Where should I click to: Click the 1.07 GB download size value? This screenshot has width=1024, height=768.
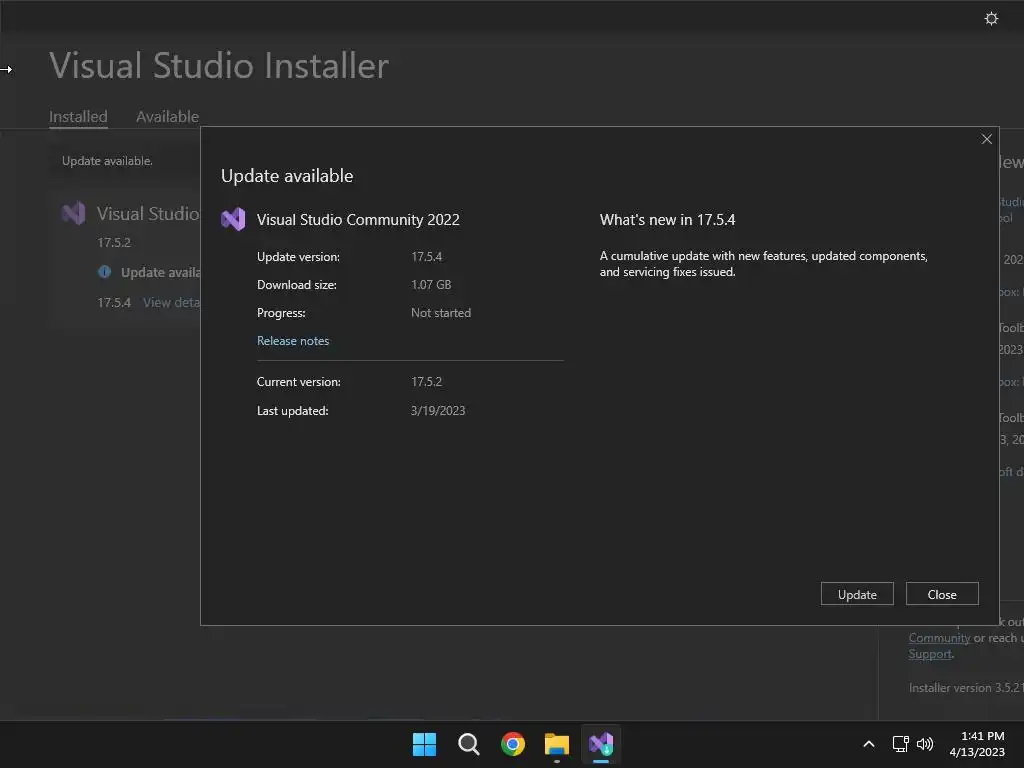[x=431, y=285]
